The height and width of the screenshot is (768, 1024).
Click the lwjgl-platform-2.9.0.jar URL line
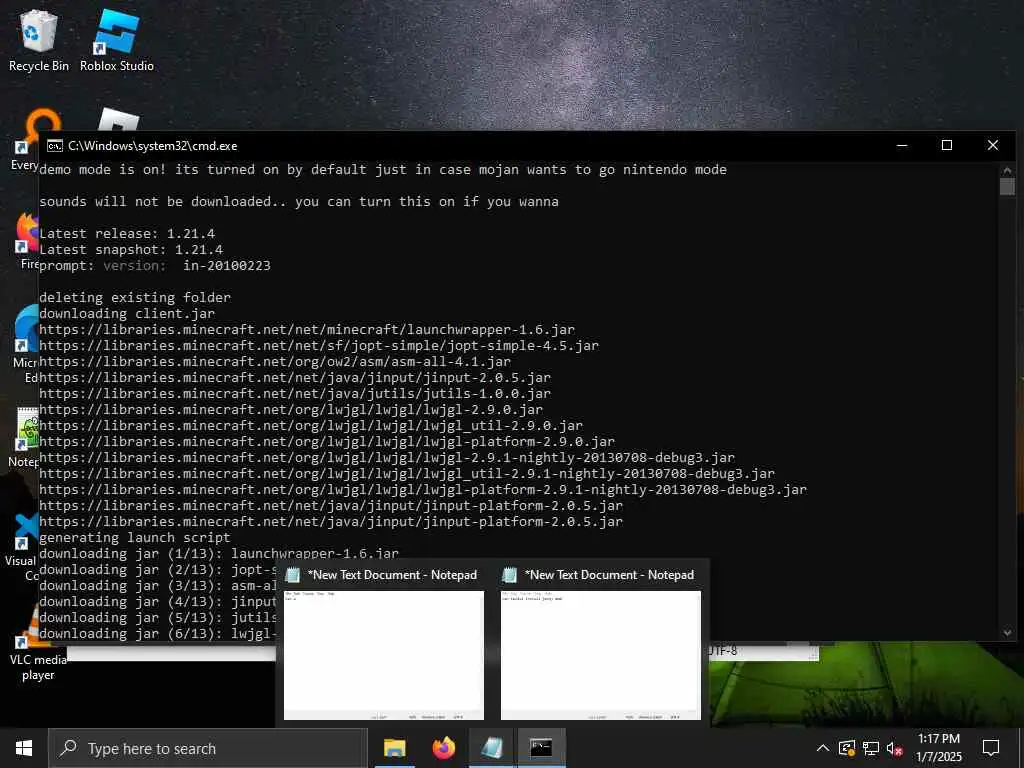(327, 441)
